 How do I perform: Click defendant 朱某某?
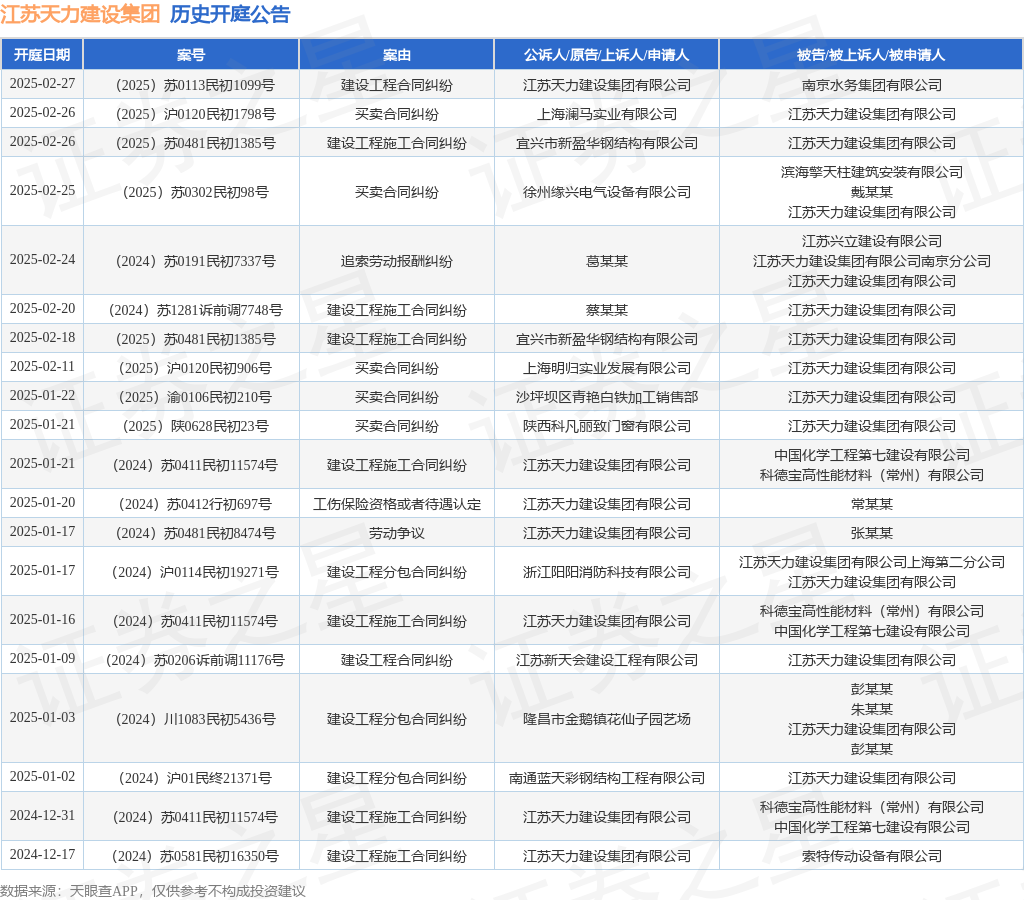tap(872, 709)
